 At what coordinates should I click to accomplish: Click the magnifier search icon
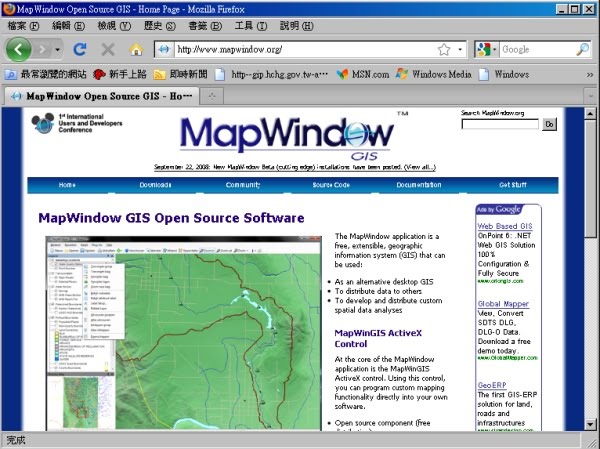click(583, 49)
